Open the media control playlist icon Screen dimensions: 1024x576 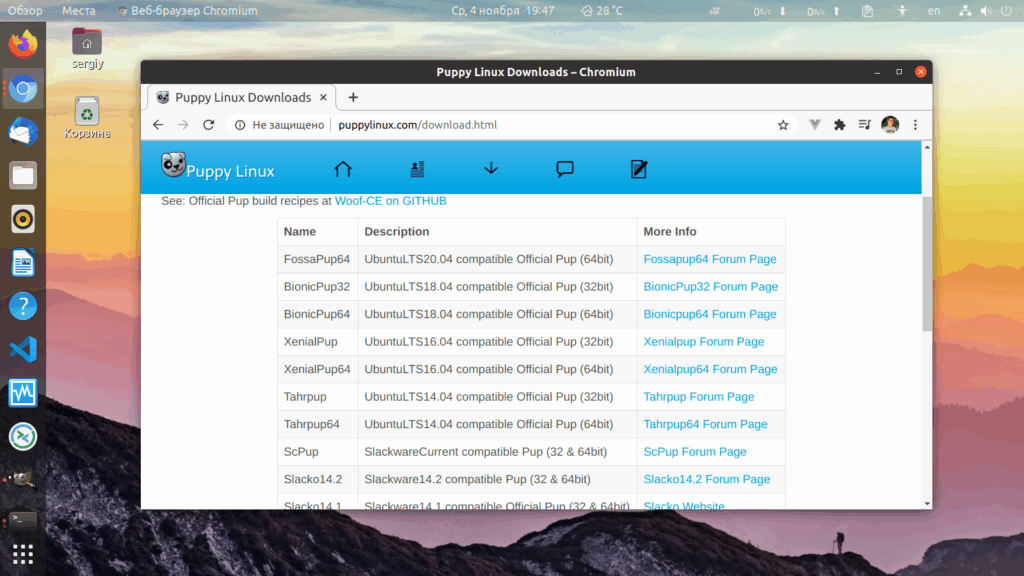point(865,125)
